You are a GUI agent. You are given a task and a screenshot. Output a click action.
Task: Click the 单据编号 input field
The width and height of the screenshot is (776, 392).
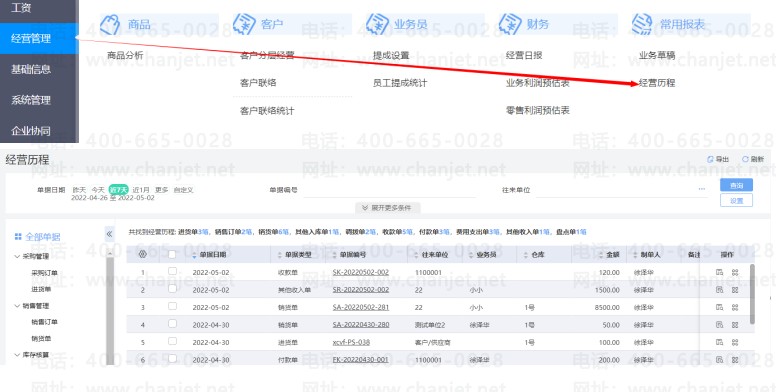pos(389,190)
